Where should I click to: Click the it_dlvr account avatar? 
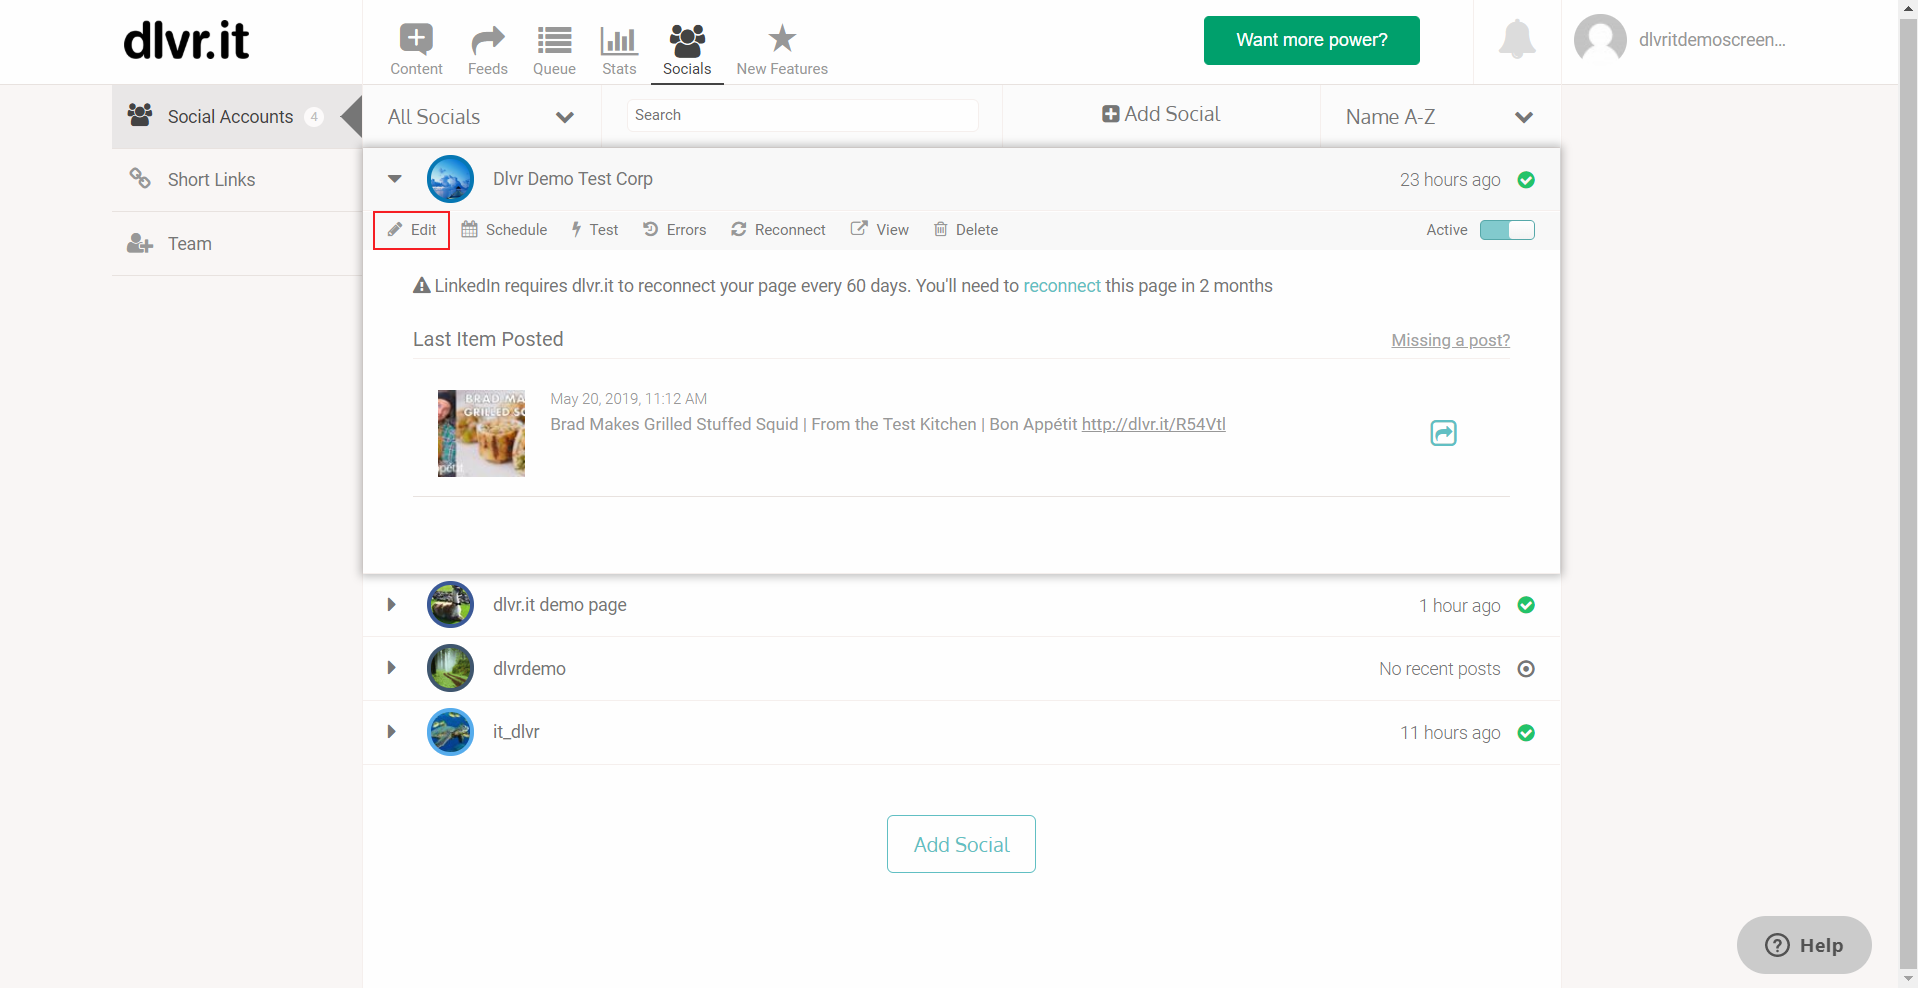pos(450,732)
